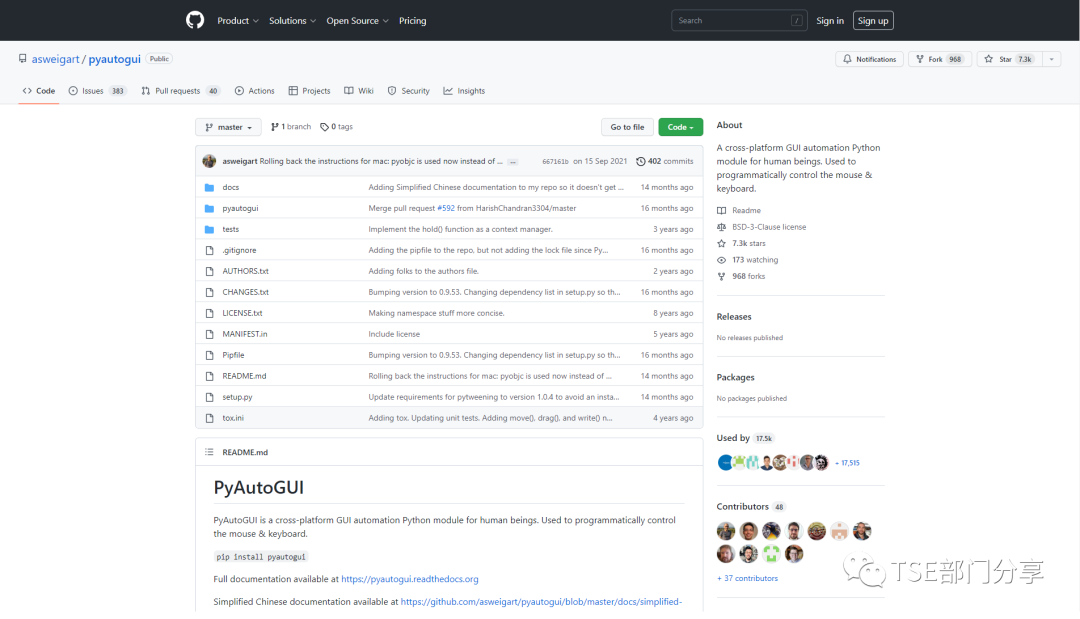Open the Pull requests tab
The image size is (1080, 619).
[x=180, y=91]
